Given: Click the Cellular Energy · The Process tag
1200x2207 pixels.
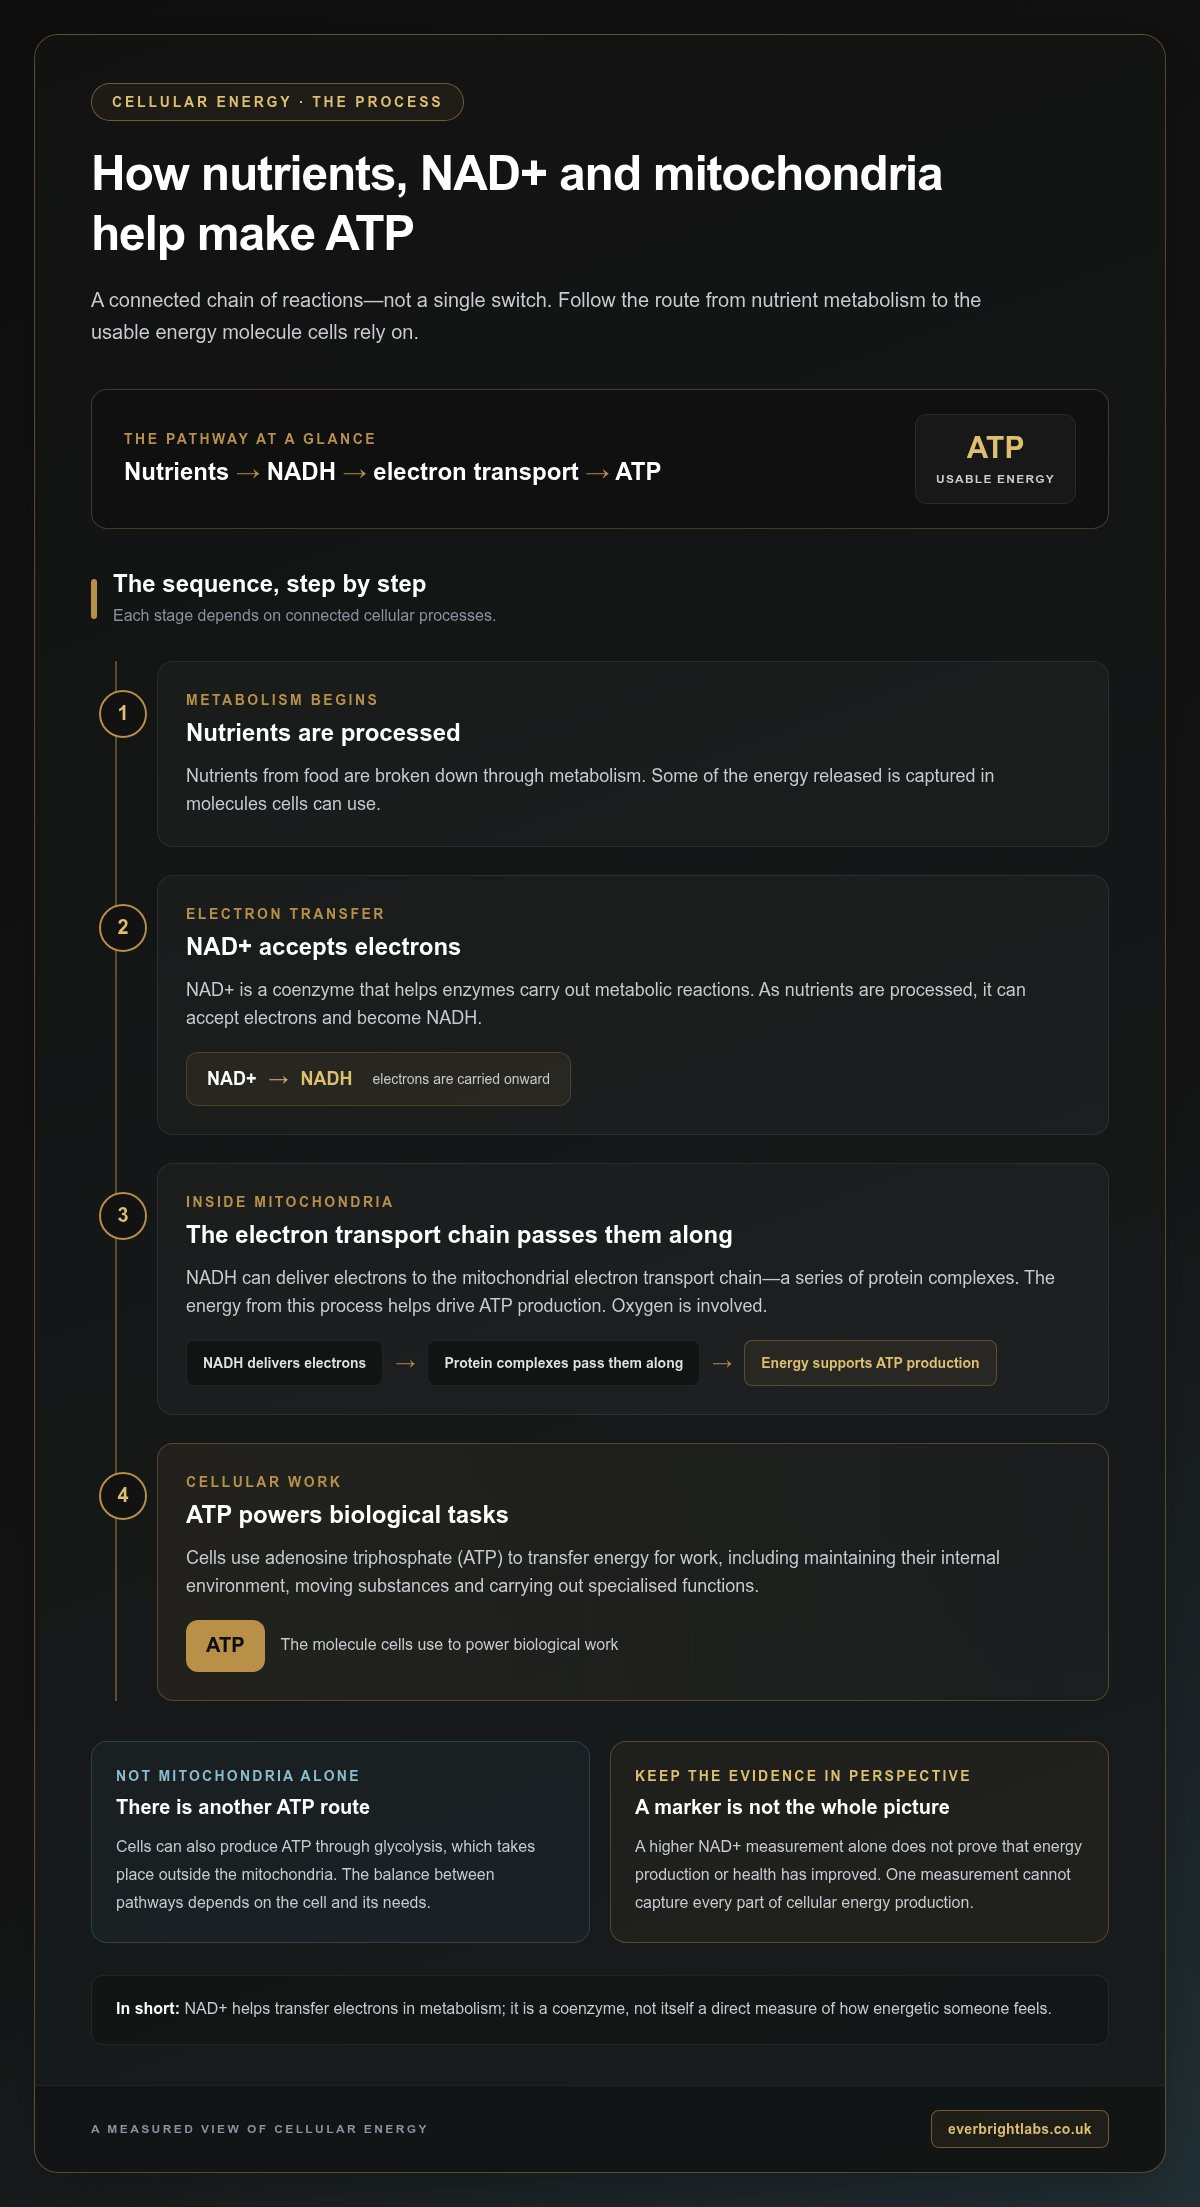Looking at the screenshot, I should (277, 102).
